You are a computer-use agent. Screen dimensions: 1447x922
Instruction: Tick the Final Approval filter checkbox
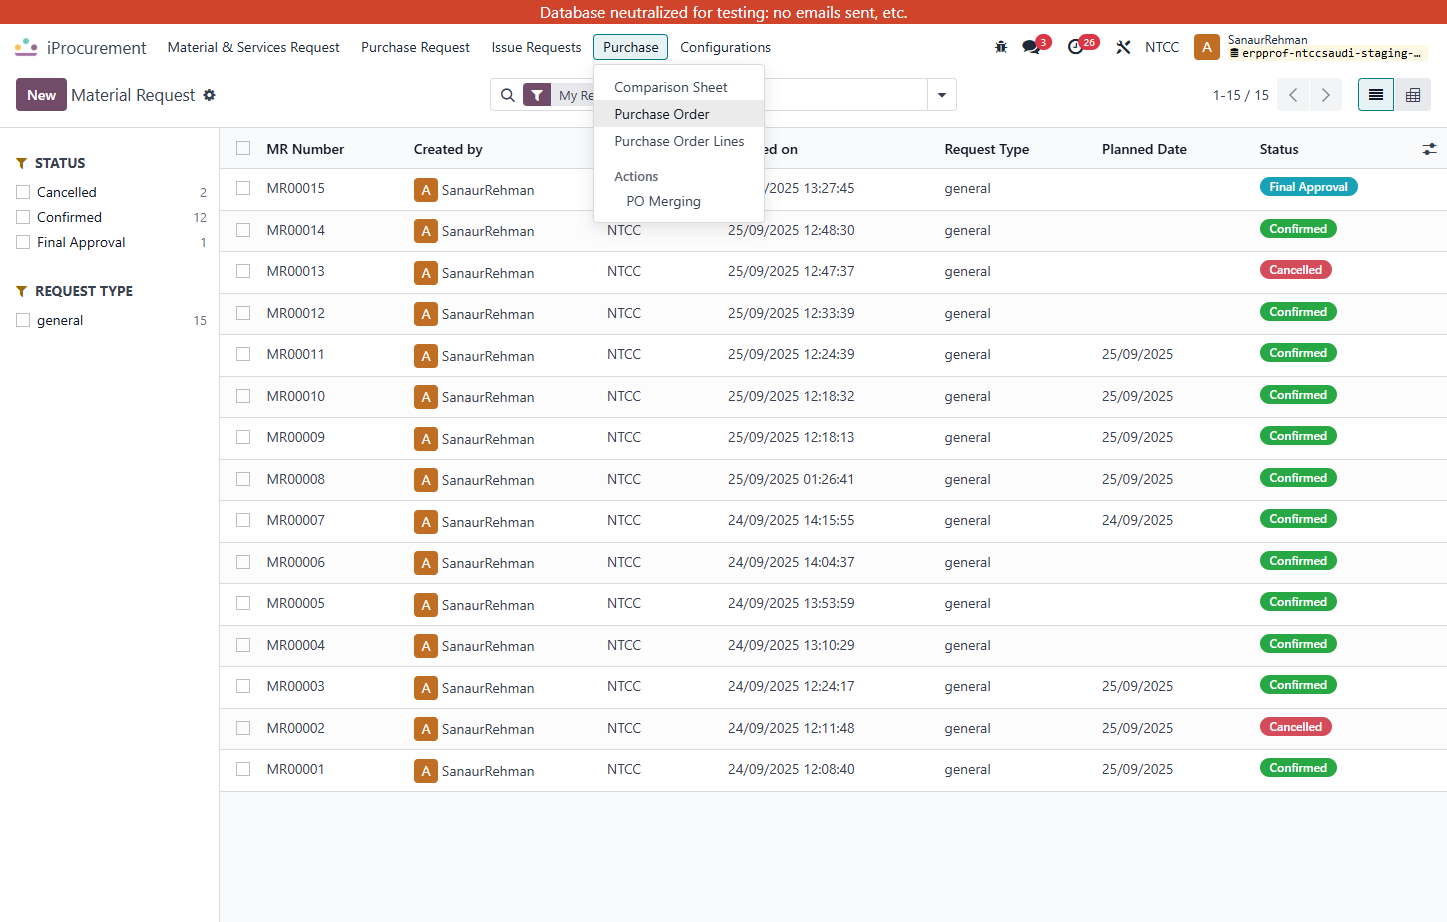pyautogui.click(x=23, y=242)
